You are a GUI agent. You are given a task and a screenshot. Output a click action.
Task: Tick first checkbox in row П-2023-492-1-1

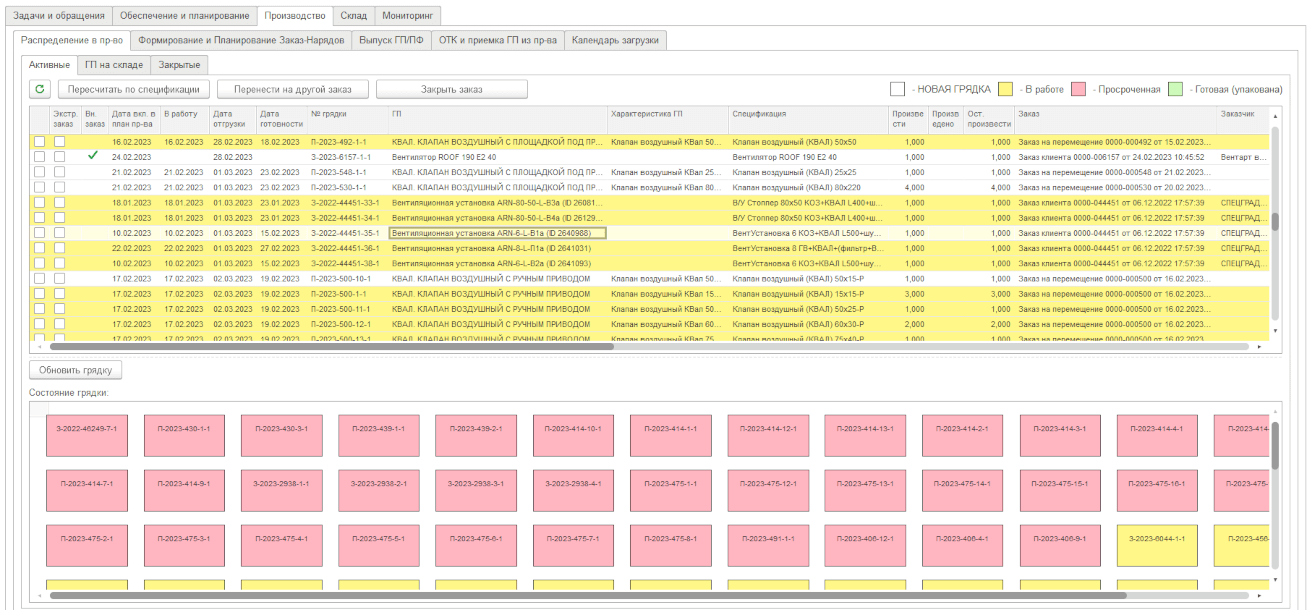pyautogui.click(x=39, y=142)
